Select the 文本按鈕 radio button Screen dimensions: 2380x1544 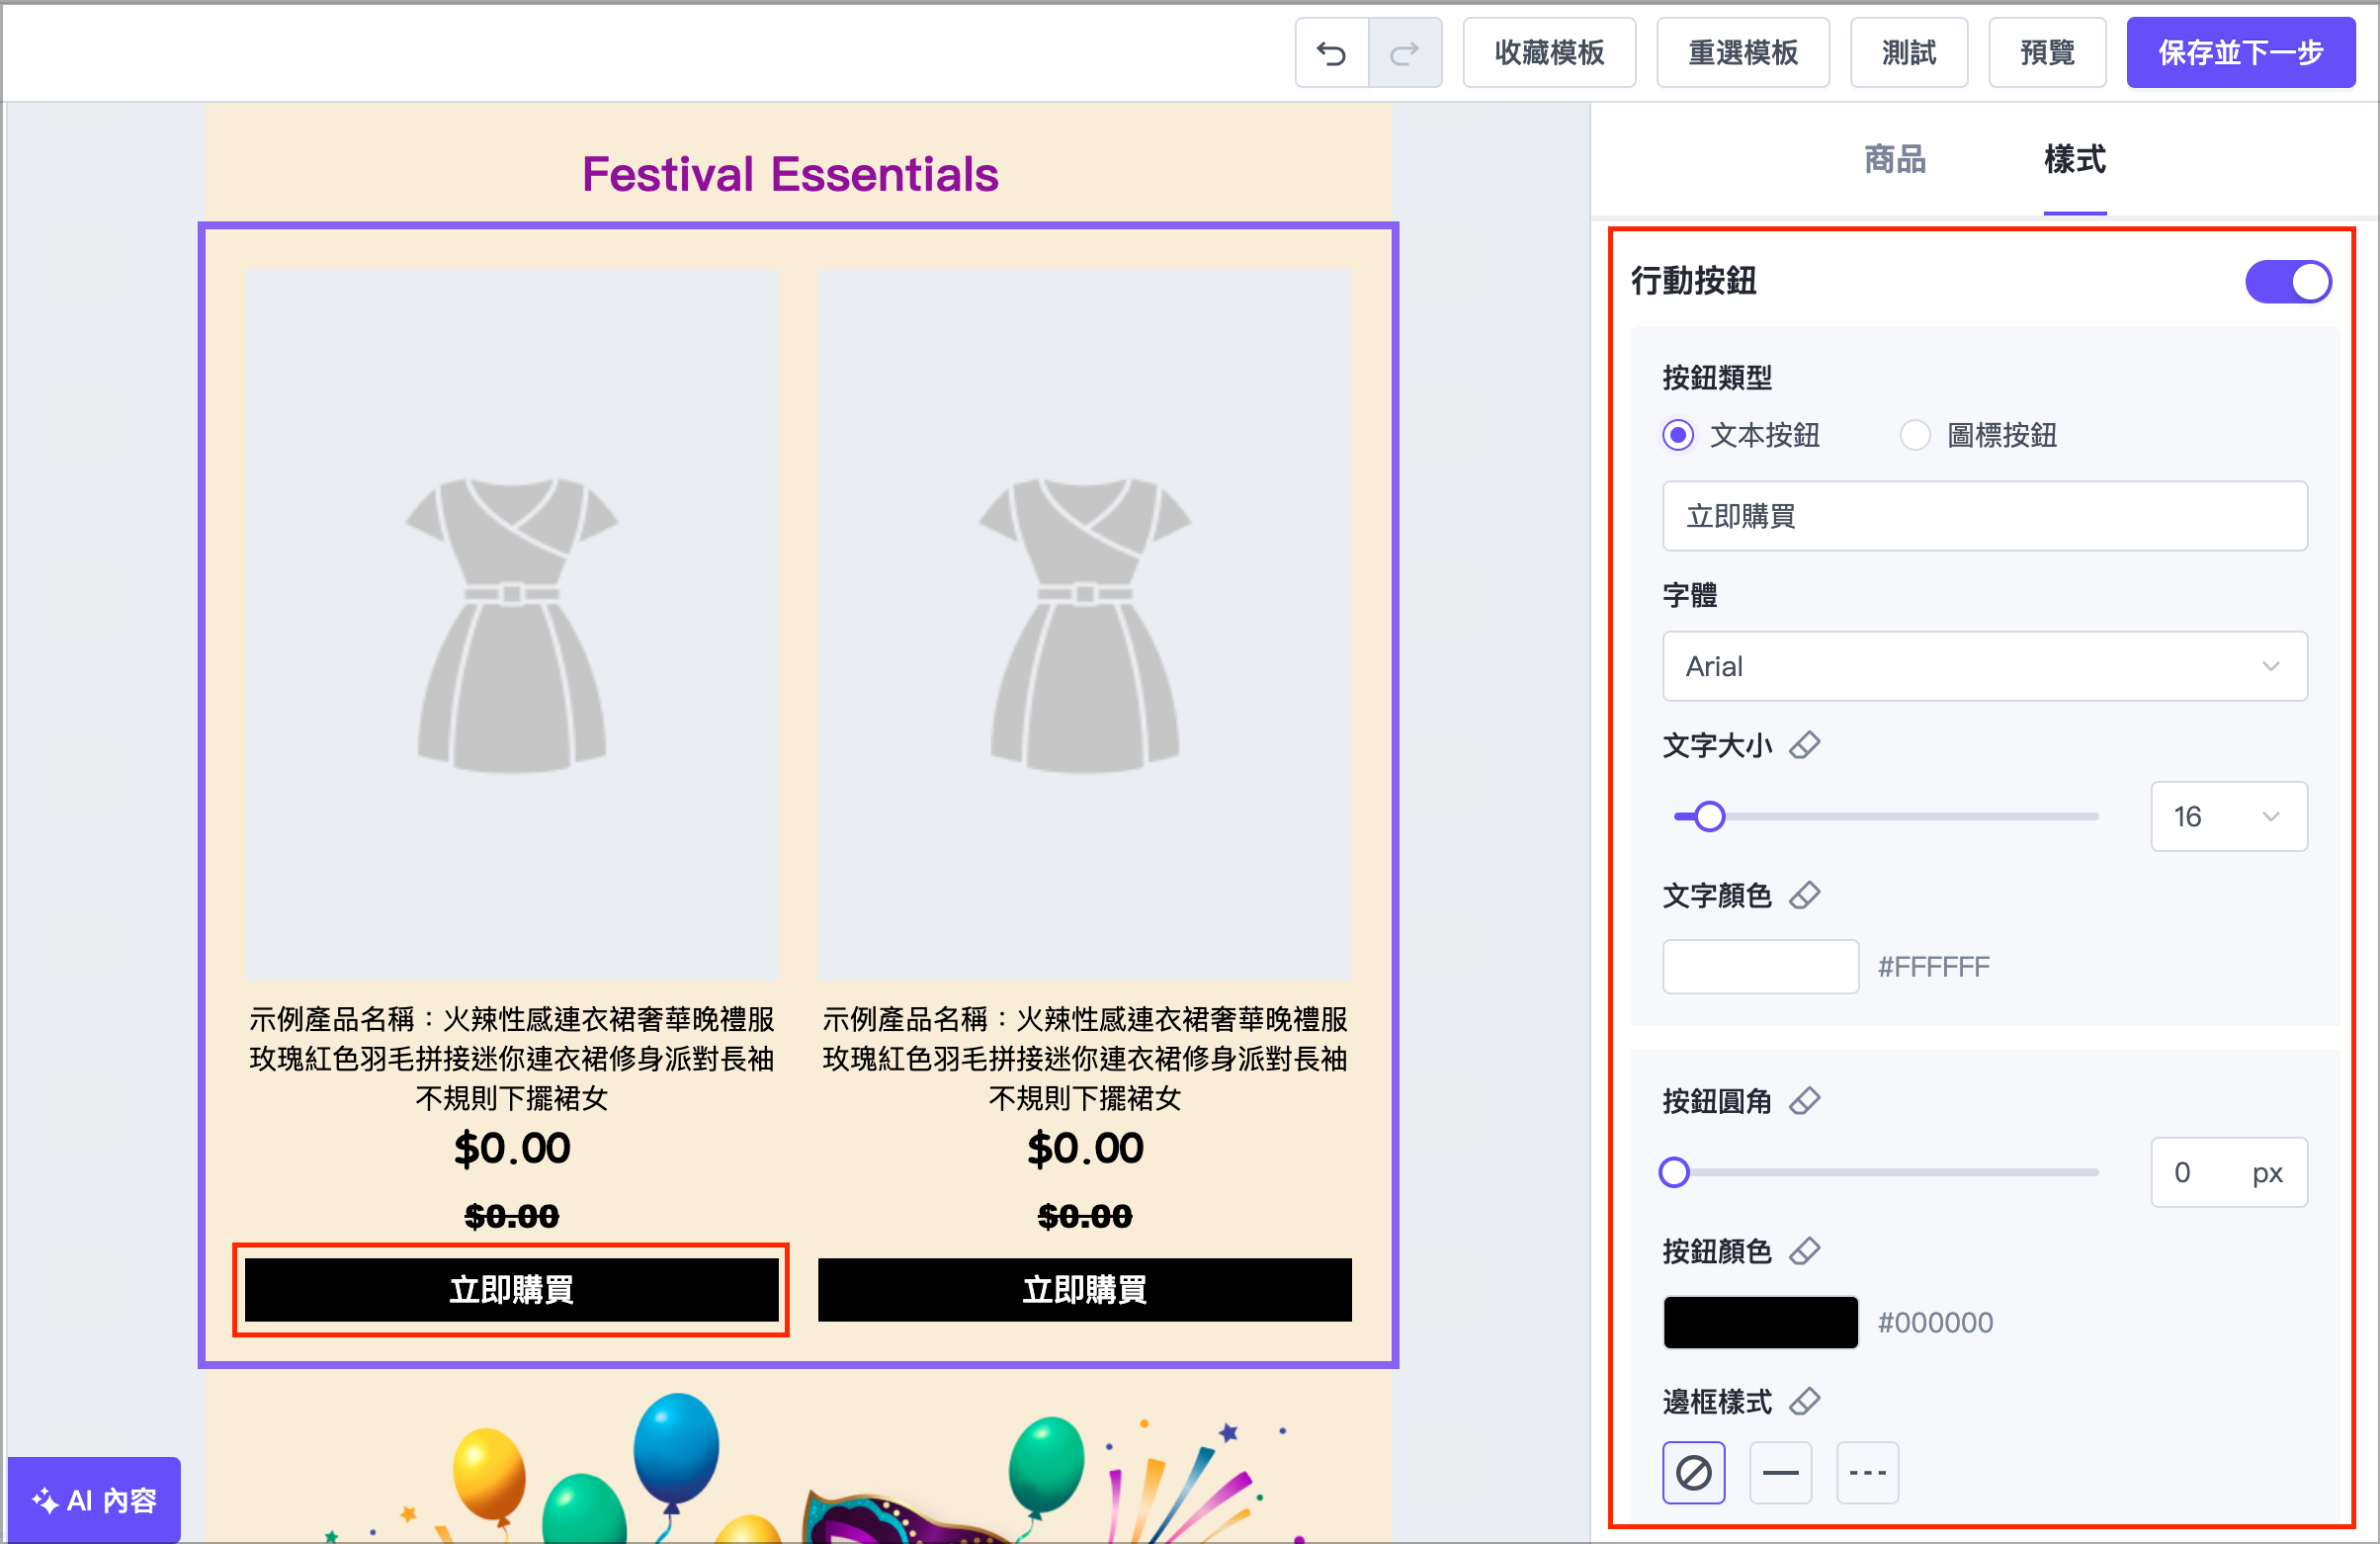tap(1676, 435)
